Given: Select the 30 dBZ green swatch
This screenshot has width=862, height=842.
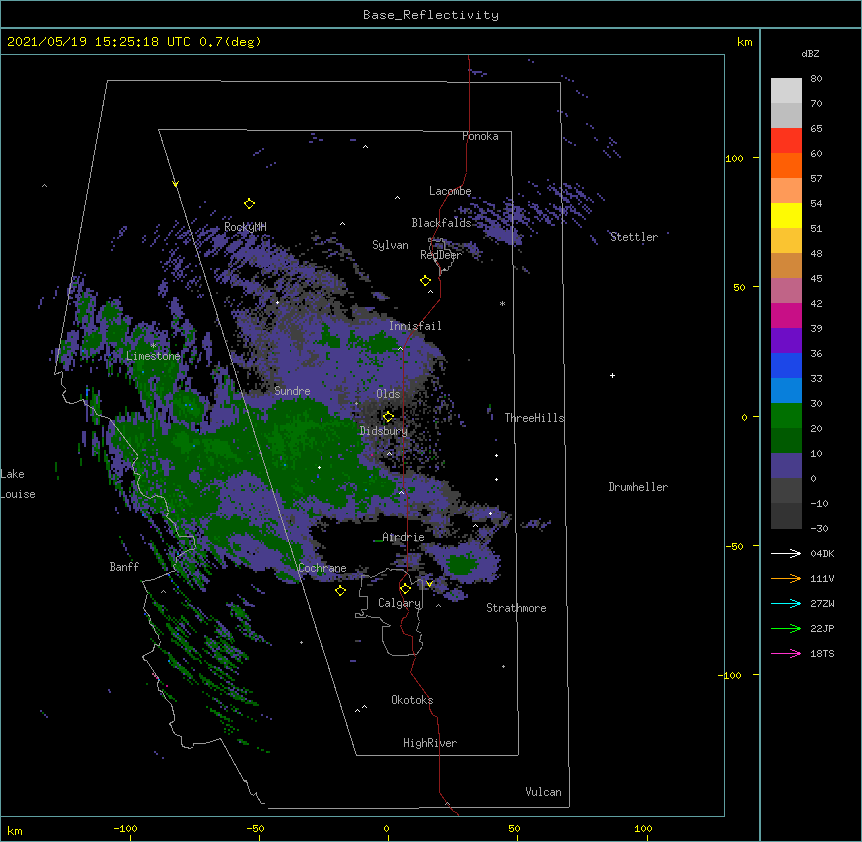Looking at the screenshot, I should point(786,416).
